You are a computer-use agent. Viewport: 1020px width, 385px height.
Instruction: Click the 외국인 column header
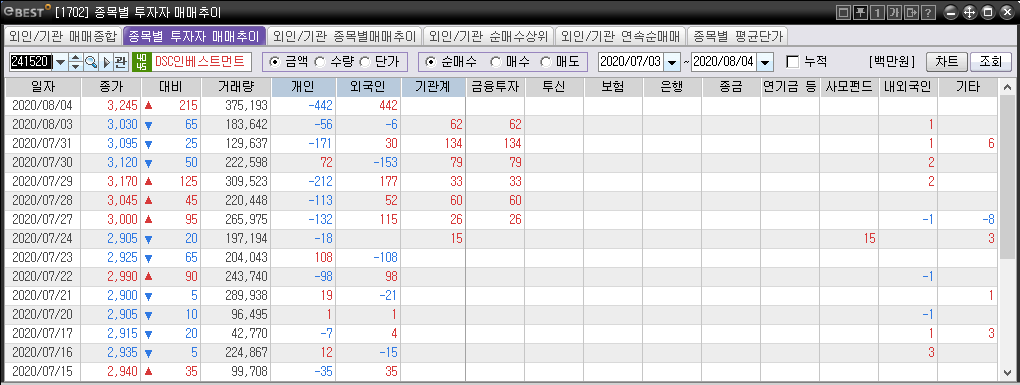click(x=369, y=87)
